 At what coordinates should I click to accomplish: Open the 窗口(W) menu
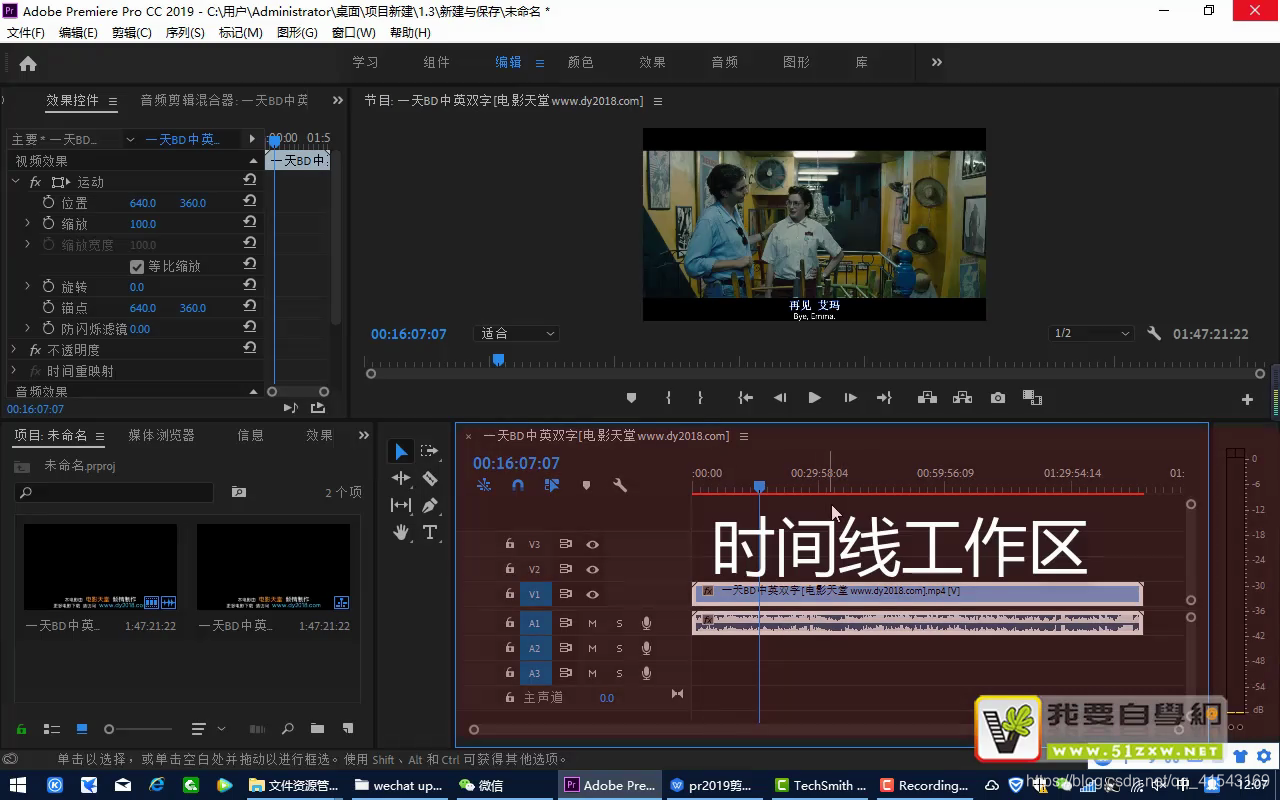(354, 32)
